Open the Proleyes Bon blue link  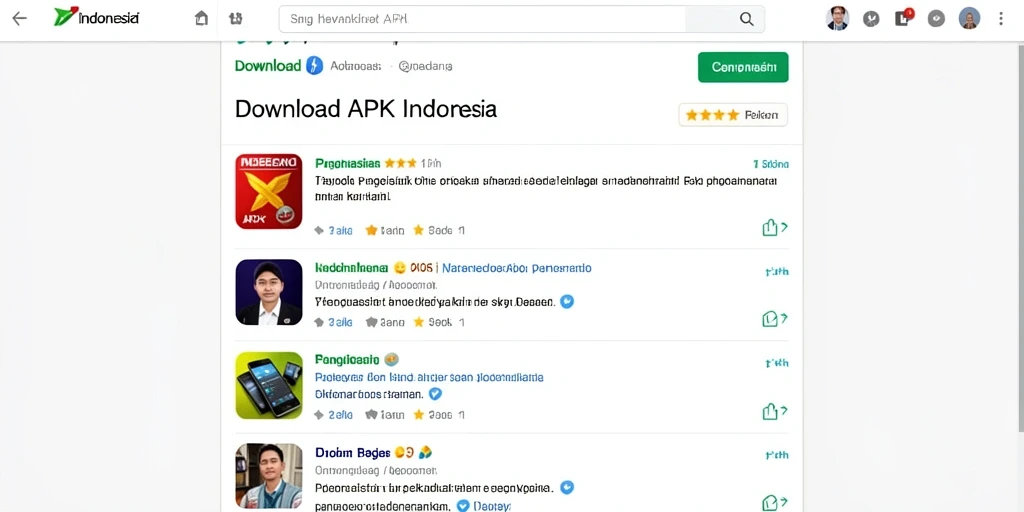[429, 377]
